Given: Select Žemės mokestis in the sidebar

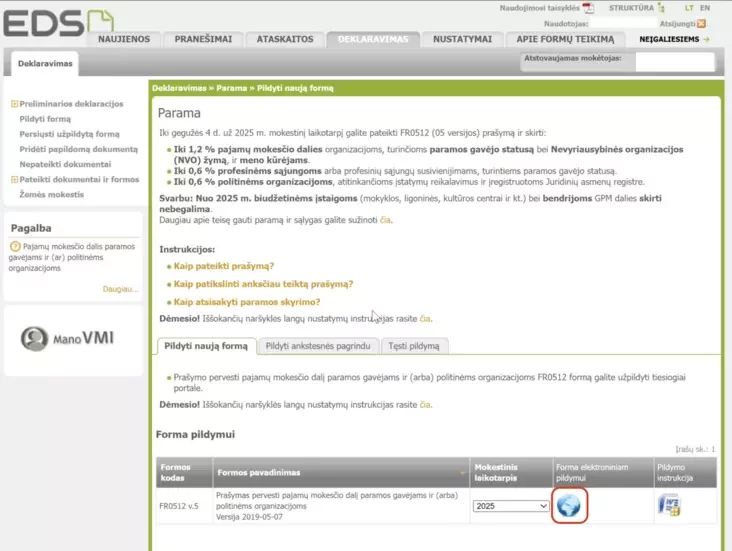Looking at the screenshot, I should point(51,194).
